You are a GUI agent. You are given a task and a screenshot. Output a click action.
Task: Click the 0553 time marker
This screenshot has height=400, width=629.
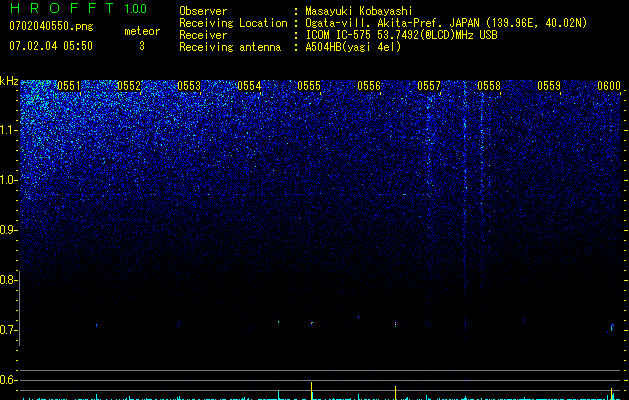tap(189, 86)
